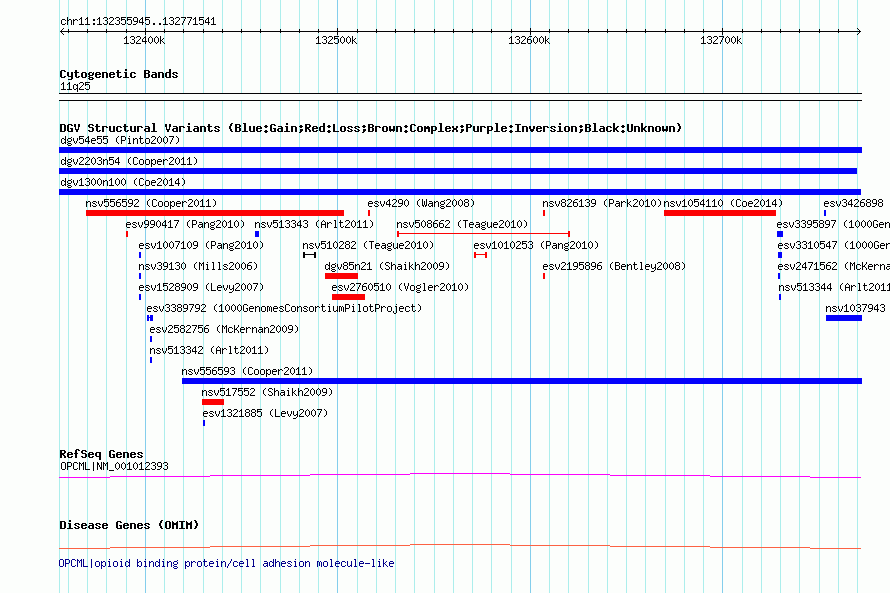The height and width of the screenshot is (593, 890).
Task: Click the Cytogenetic Bands track title
Action: [x=119, y=74]
